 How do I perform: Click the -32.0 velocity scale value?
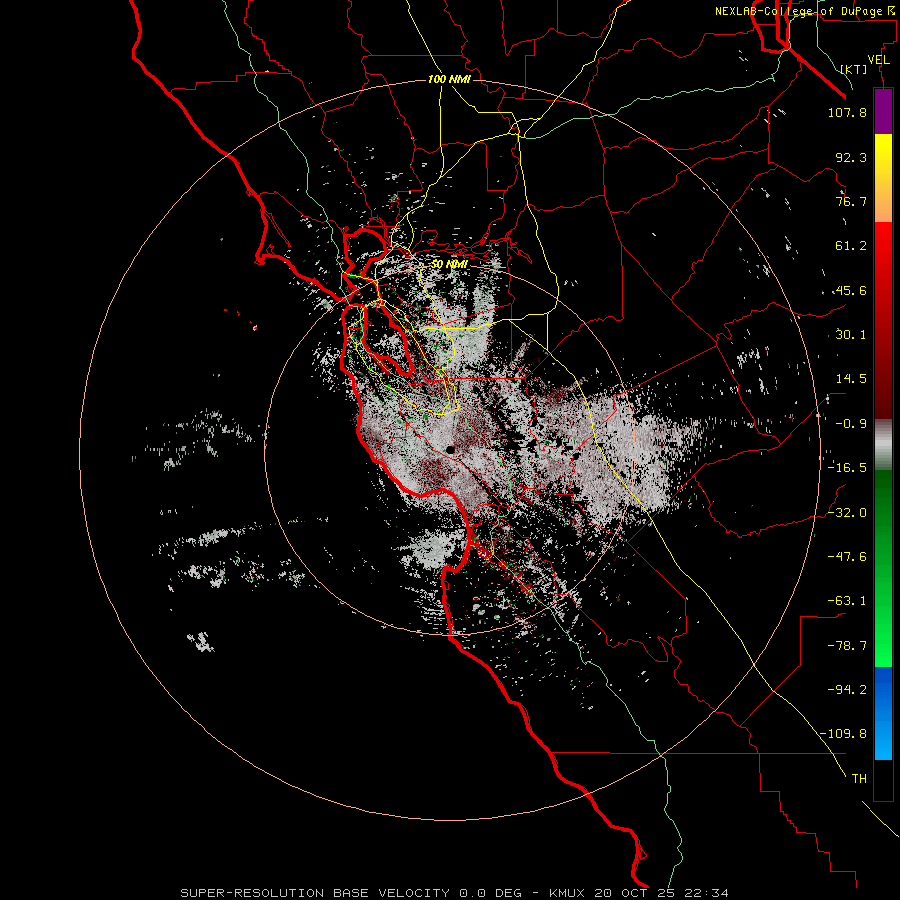coord(847,513)
